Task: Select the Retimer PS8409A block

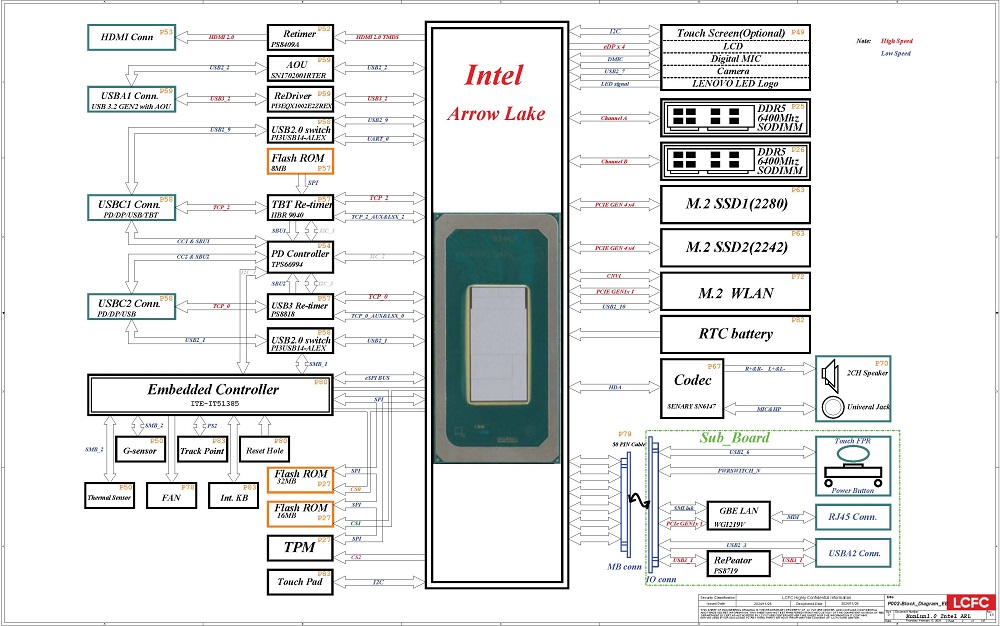Action: [300, 38]
